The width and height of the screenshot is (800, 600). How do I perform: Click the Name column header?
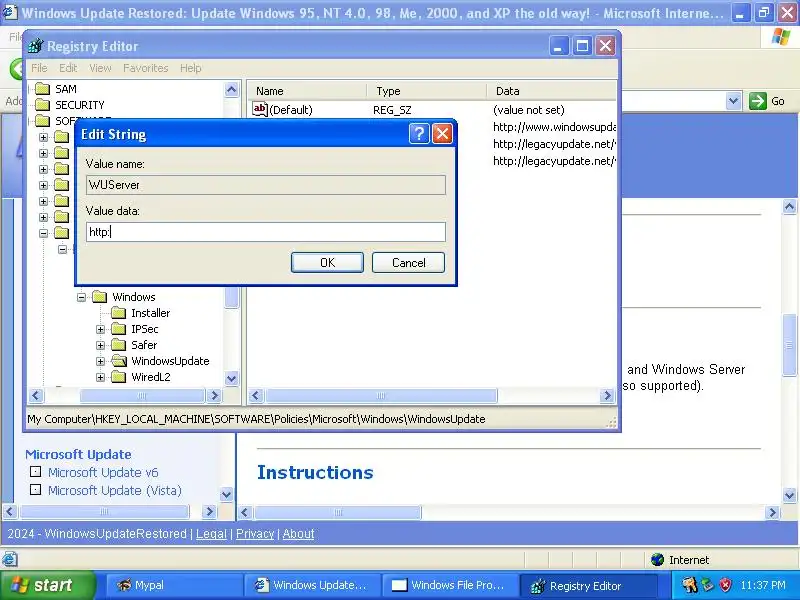(x=307, y=91)
